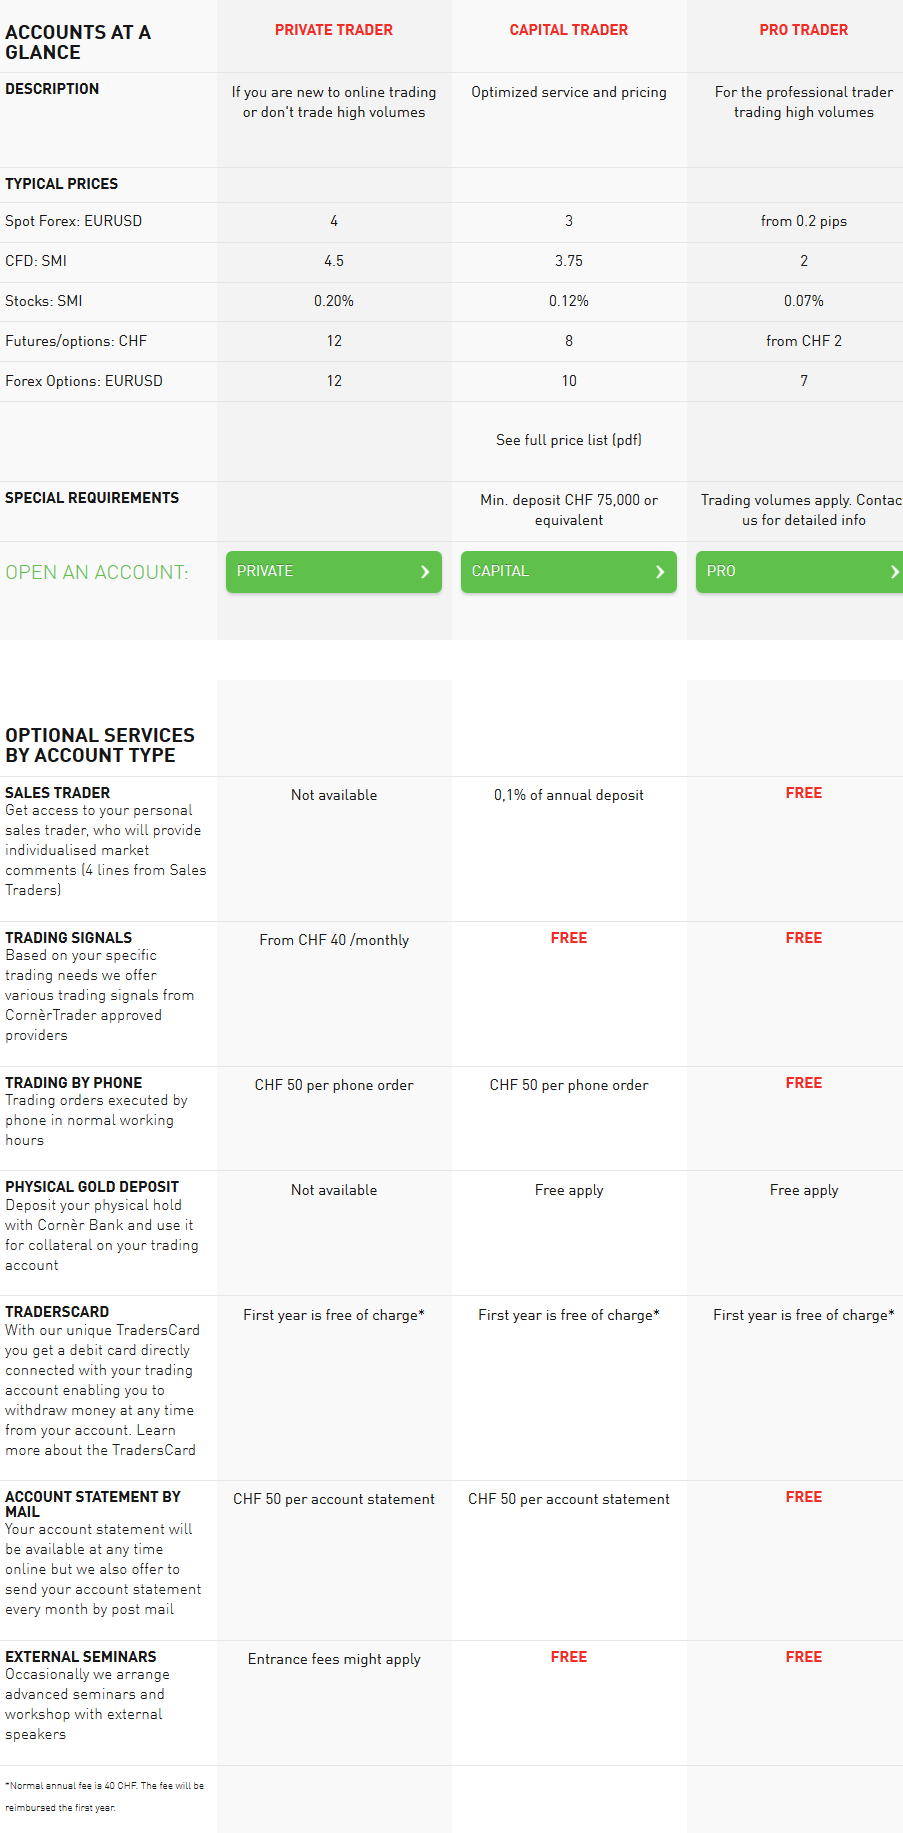This screenshot has width=903, height=1833.
Task: Click the SALES TRADER service heading
Action: click(x=58, y=793)
